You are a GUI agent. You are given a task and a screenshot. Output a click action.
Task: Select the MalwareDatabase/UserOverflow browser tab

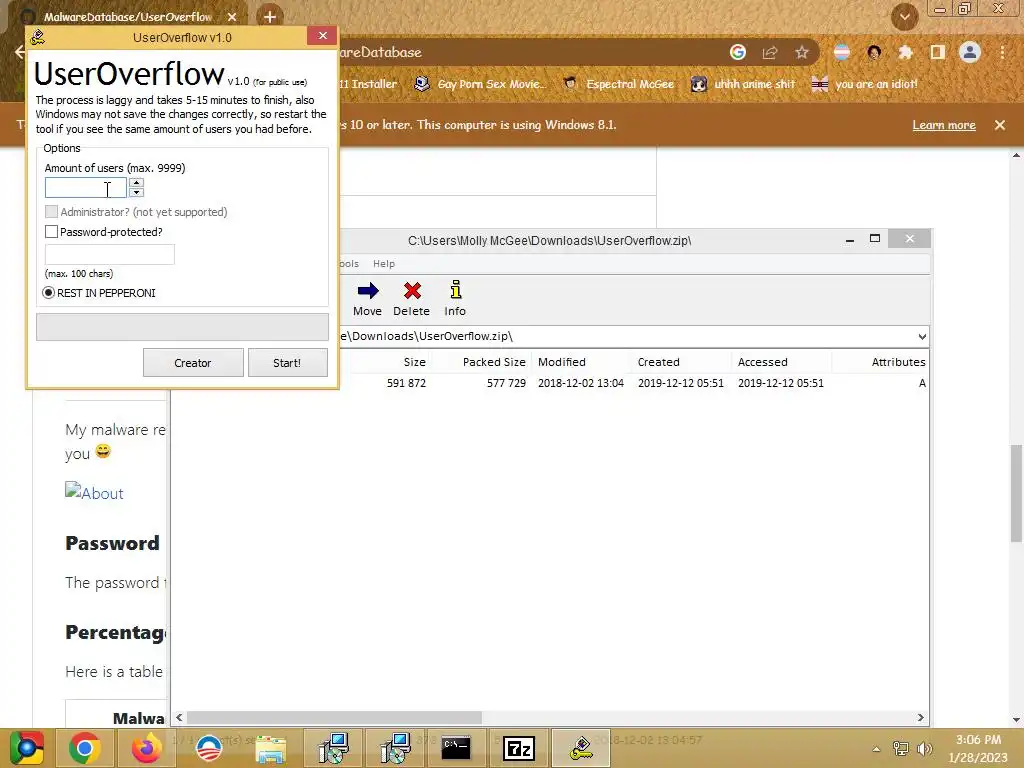pos(128,17)
